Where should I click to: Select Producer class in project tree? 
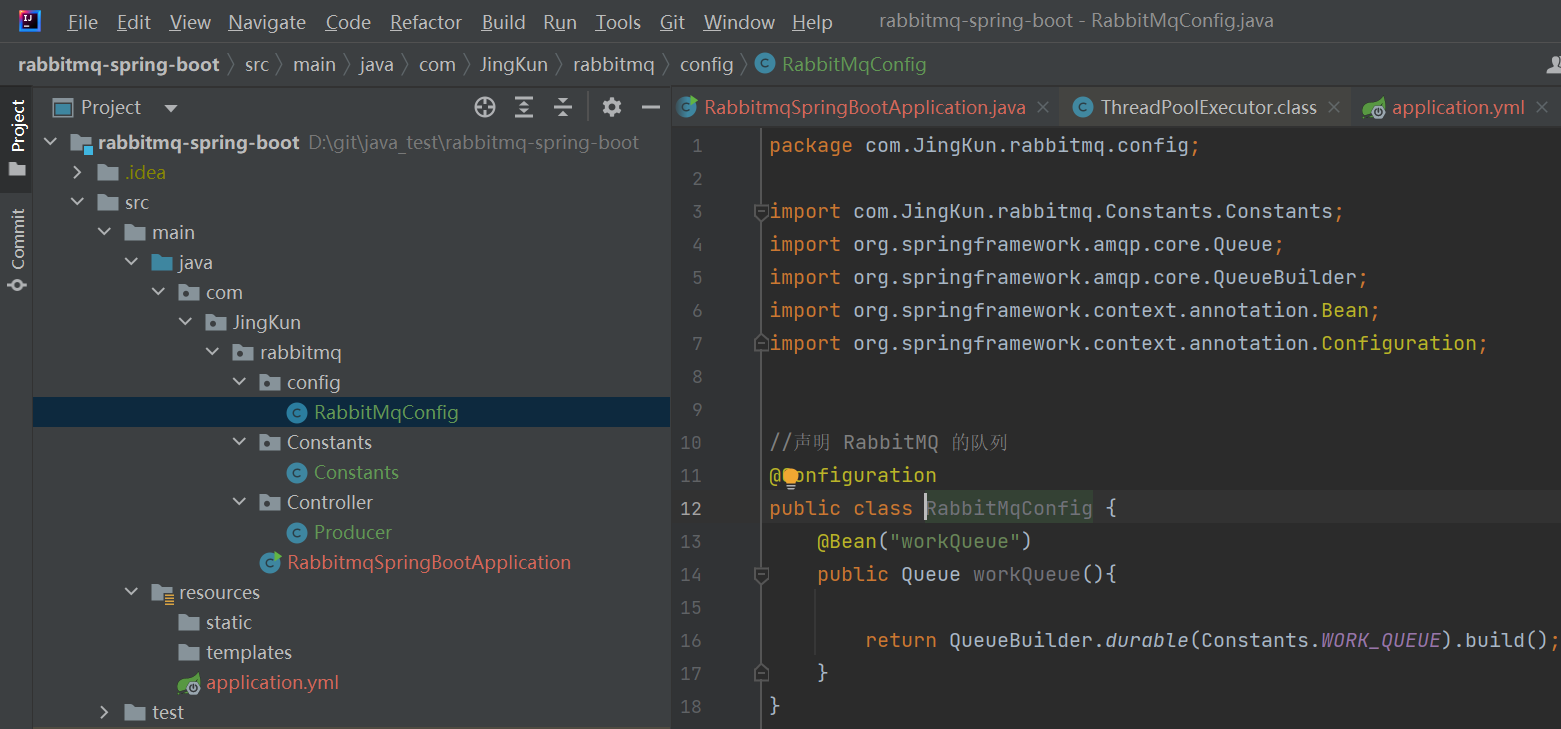[352, 532]
